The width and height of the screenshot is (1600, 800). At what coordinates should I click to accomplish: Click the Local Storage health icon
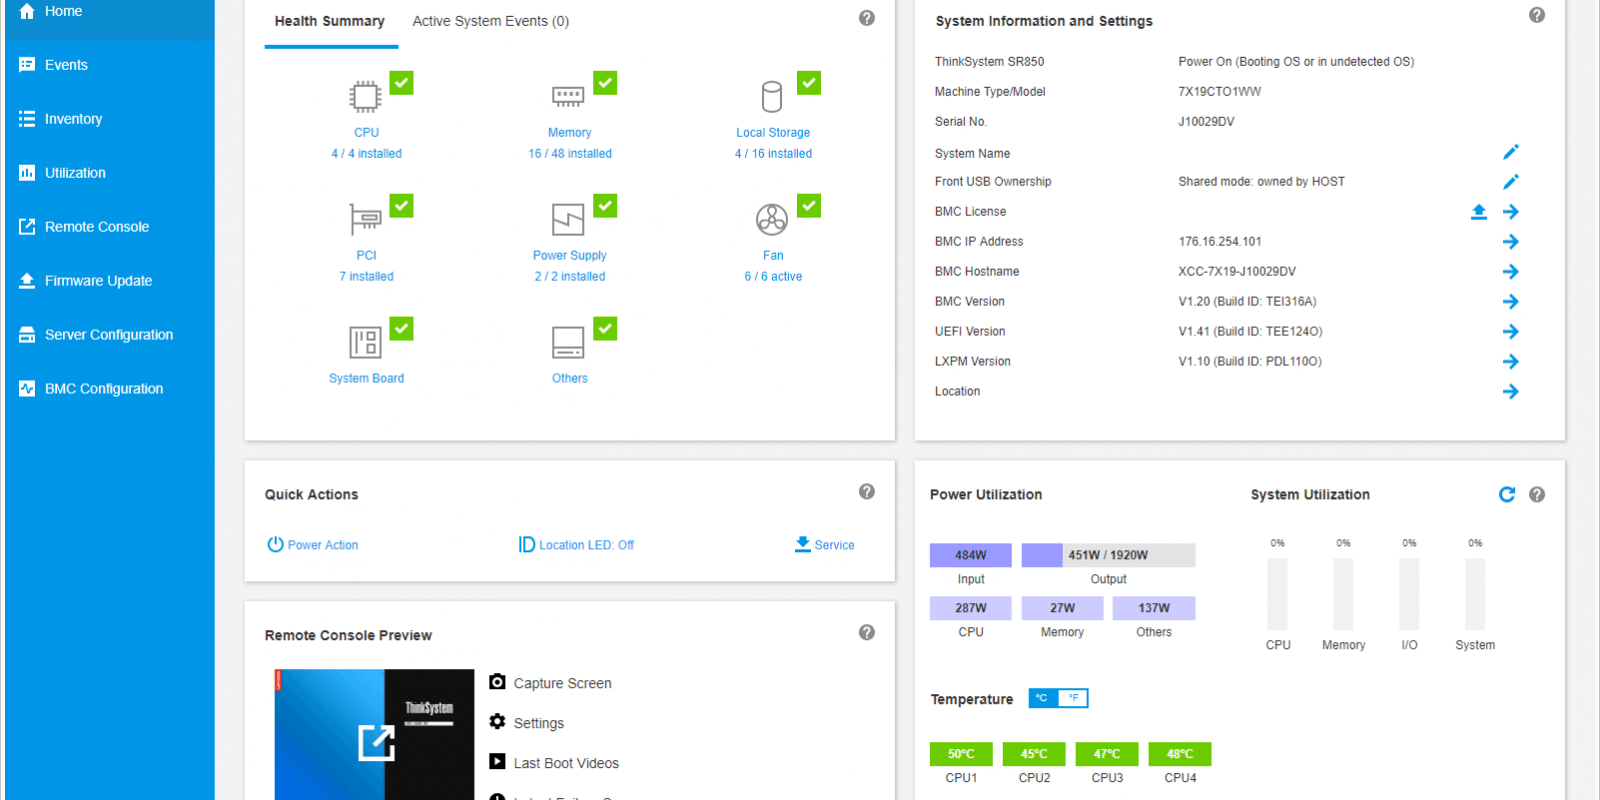(772, 96)
